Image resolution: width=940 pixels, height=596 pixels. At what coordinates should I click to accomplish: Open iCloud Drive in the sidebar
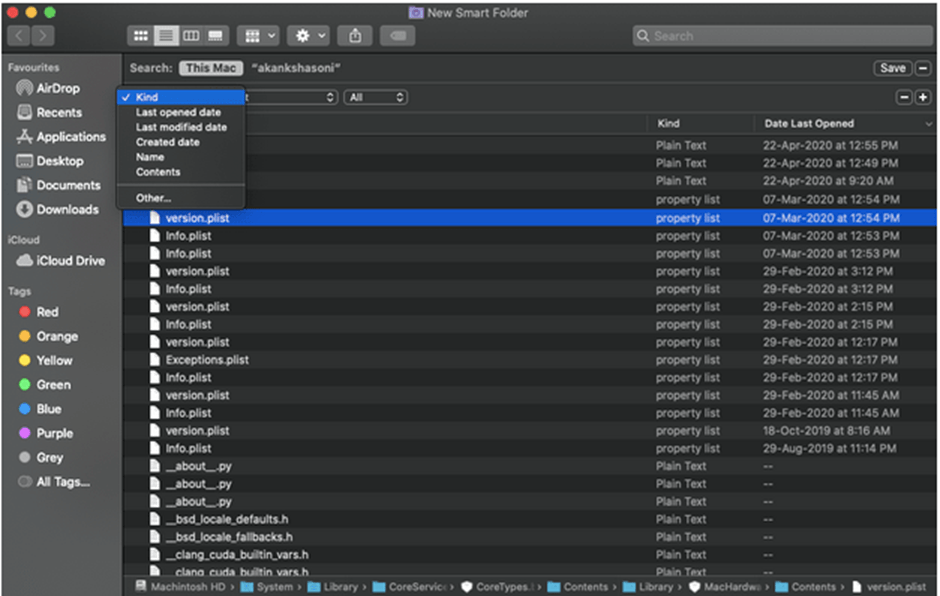61,261
